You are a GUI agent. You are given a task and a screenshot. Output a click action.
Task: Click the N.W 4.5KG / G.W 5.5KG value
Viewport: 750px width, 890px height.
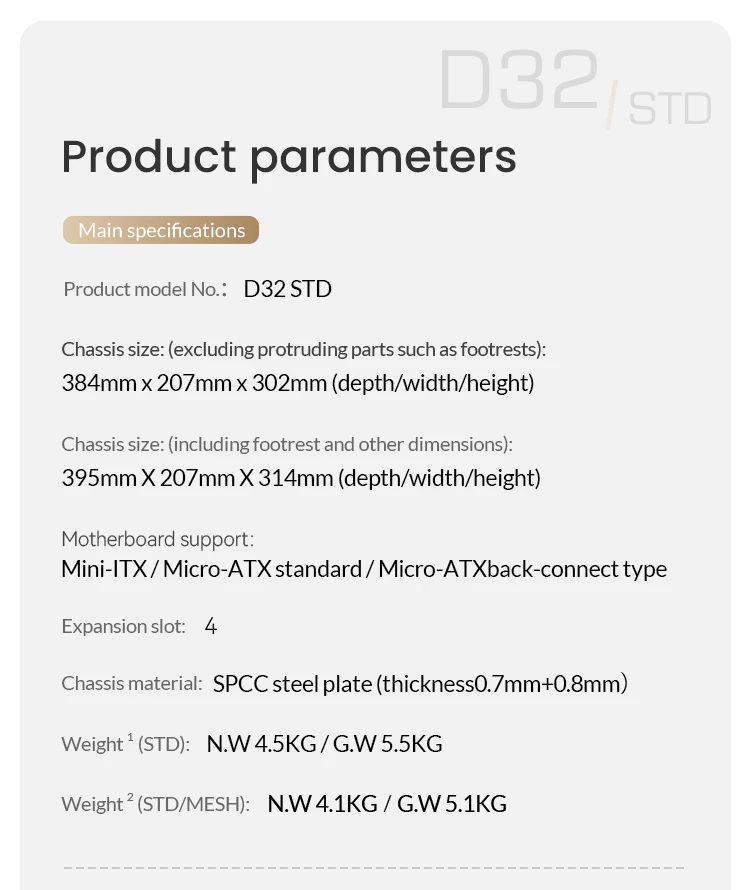[325, 744]
